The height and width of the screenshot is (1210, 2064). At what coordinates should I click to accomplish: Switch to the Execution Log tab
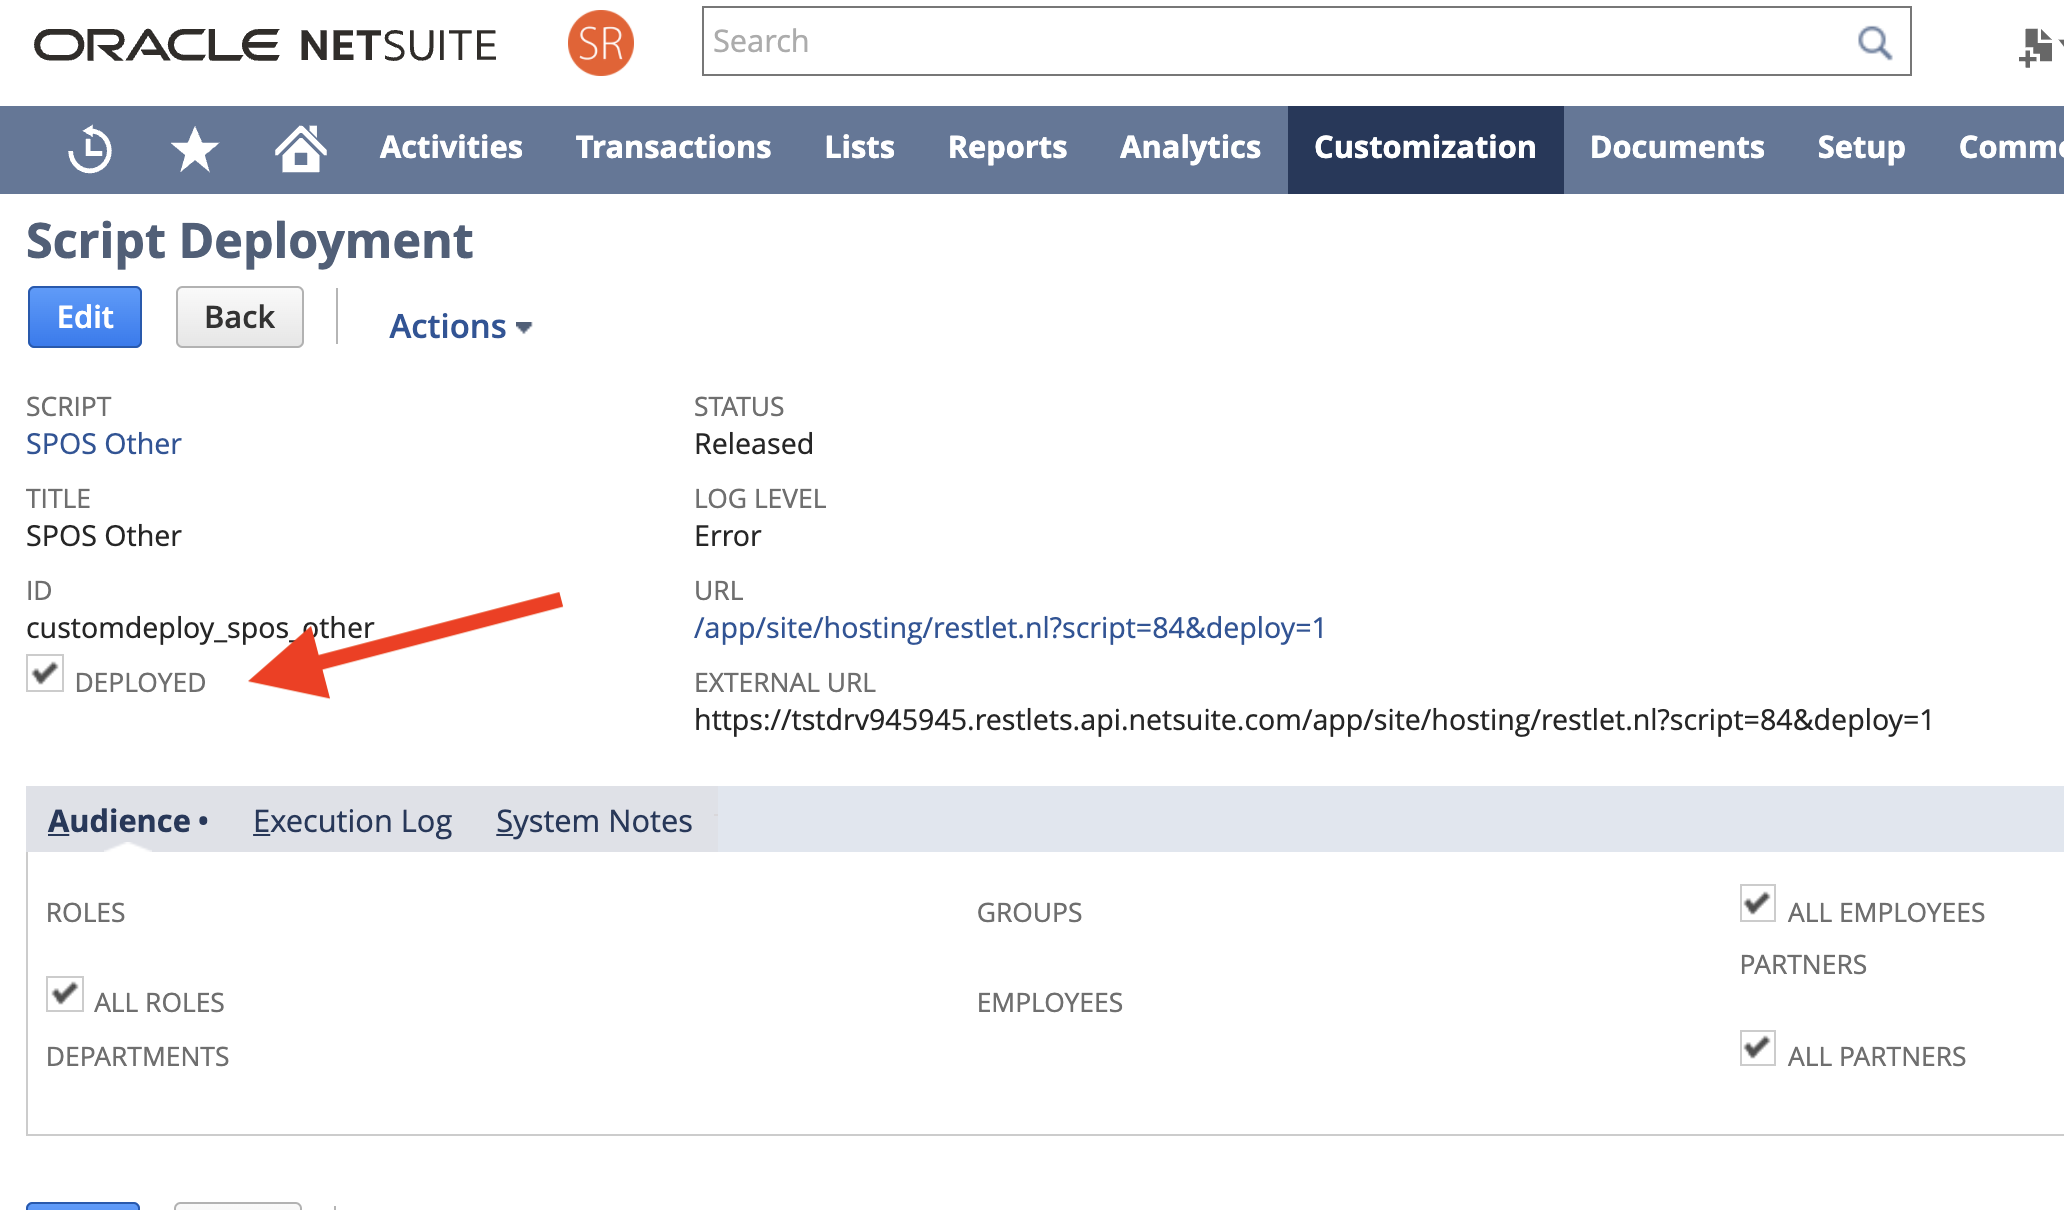pos(352,821)
